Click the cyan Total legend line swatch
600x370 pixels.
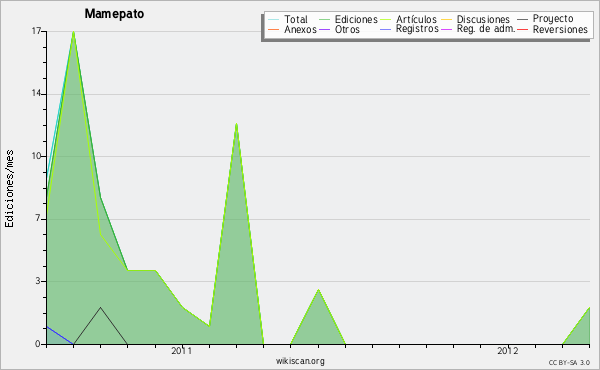[x=274, y=19]
